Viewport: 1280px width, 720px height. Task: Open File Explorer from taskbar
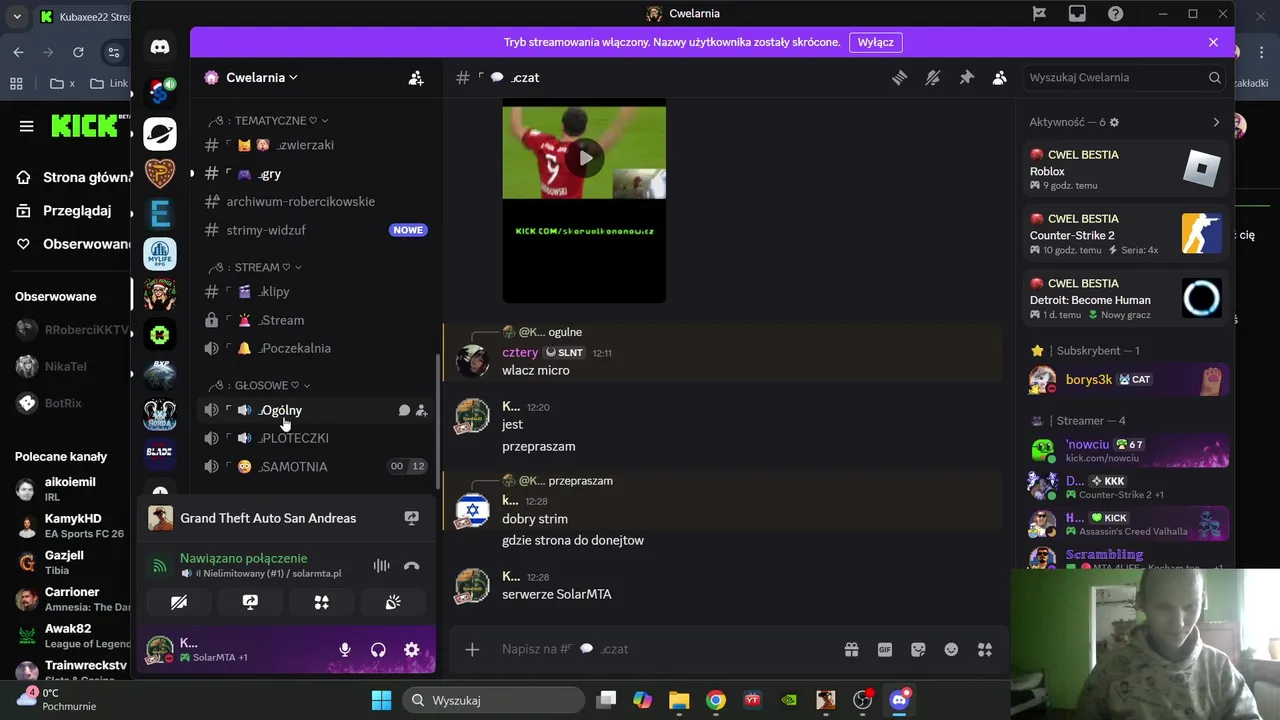[679, 700]
